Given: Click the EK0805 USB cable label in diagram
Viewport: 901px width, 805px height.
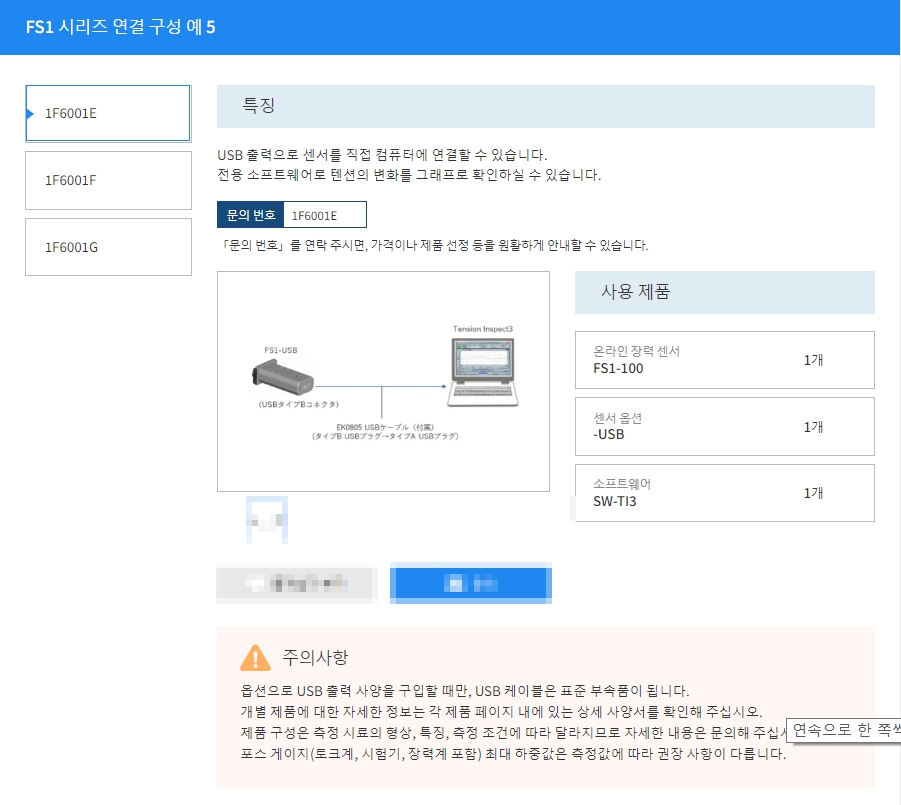Looking at the screenshot, I should tap(385, 431).
